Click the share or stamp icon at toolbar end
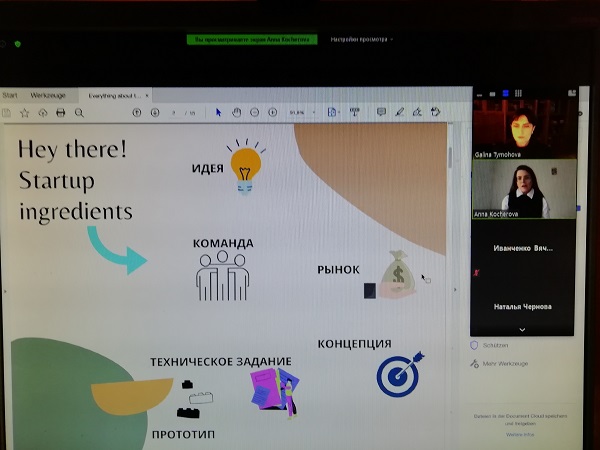The image size is (600, 450). [x=435, y=112]
